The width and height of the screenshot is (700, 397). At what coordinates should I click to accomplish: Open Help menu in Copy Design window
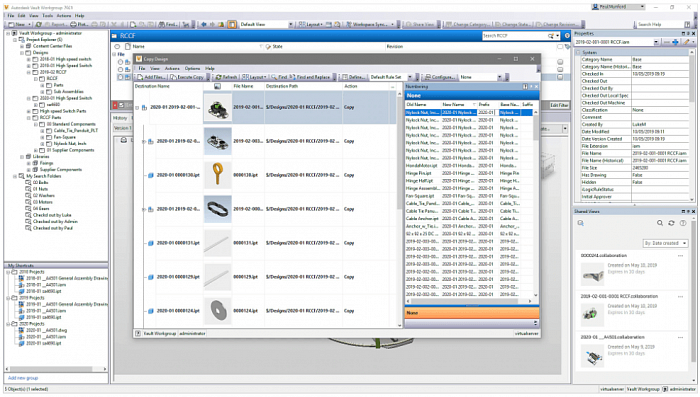click(x=210, y=68)
